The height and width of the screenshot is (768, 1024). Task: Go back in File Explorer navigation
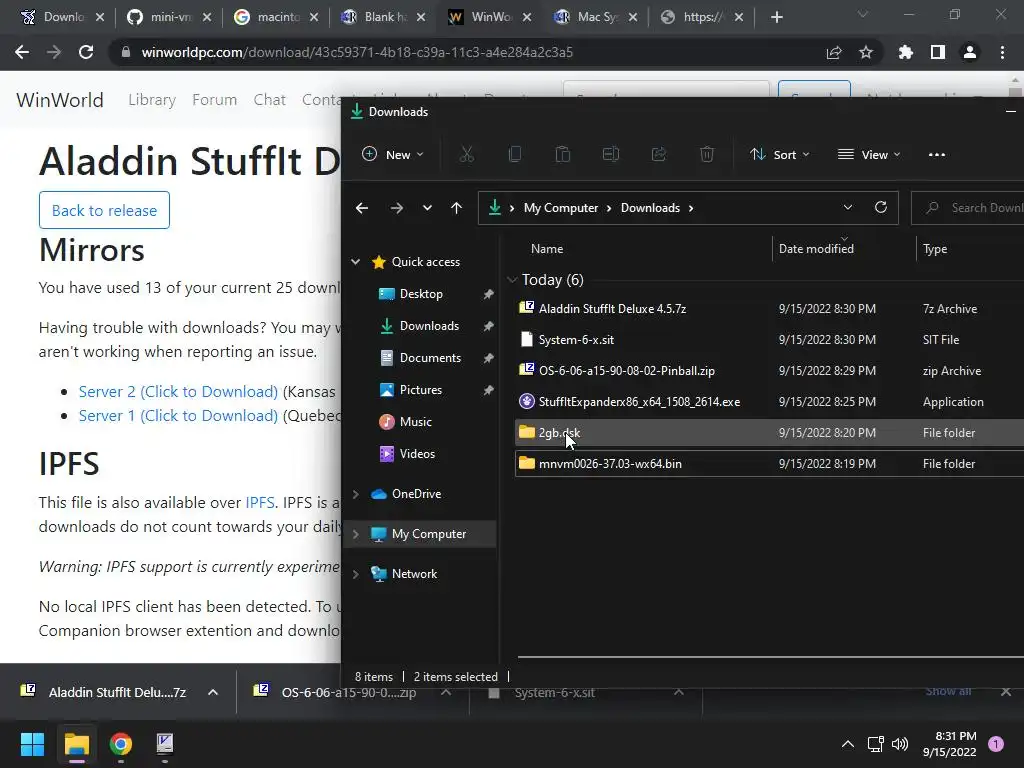click(x=362, y=208)
